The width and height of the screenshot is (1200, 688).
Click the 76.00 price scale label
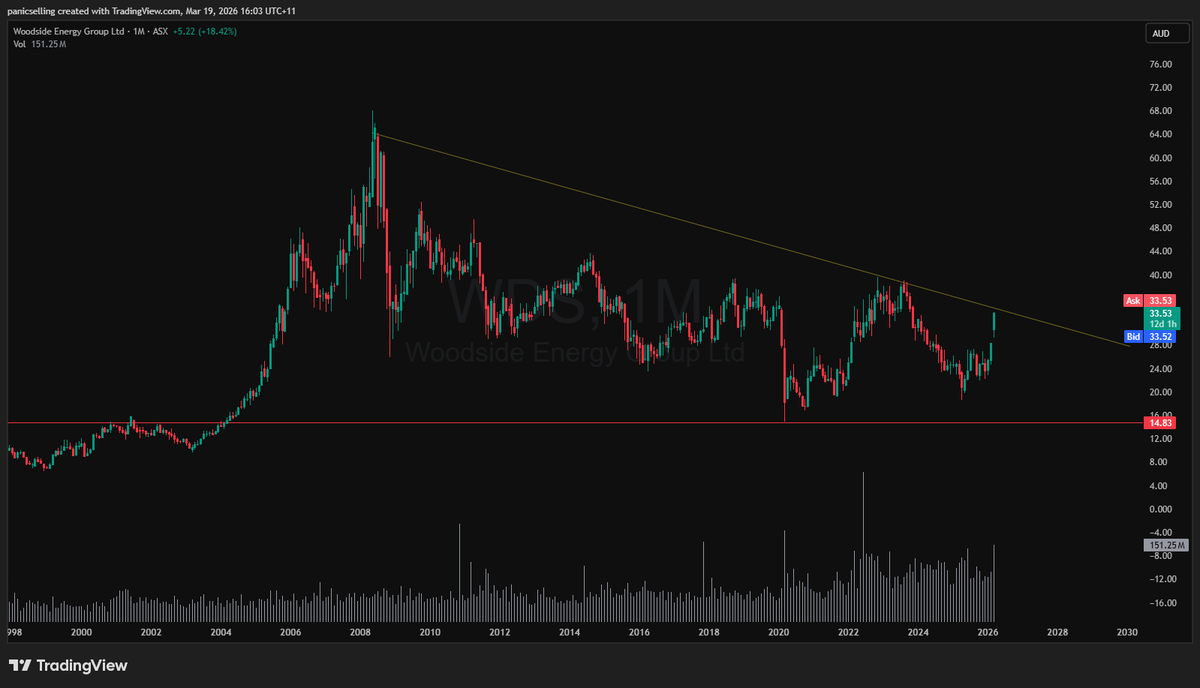[x=1160, y=64]
